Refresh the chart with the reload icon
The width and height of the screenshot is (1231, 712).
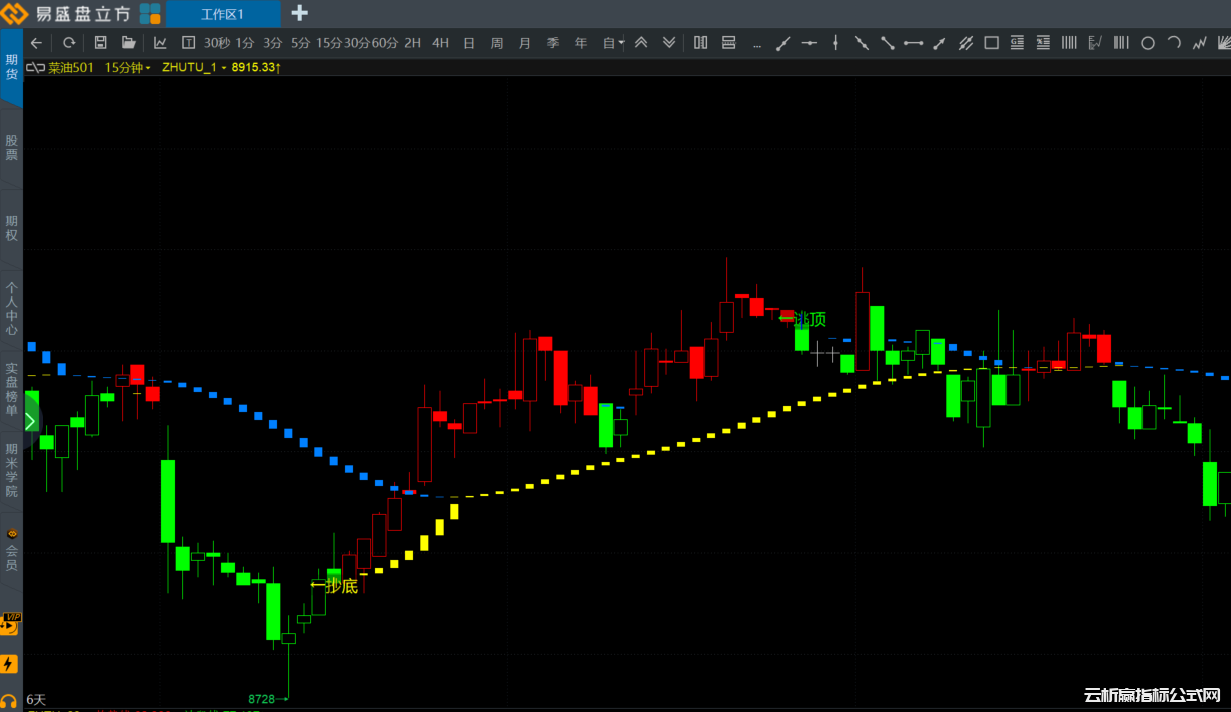pos(69,43)
